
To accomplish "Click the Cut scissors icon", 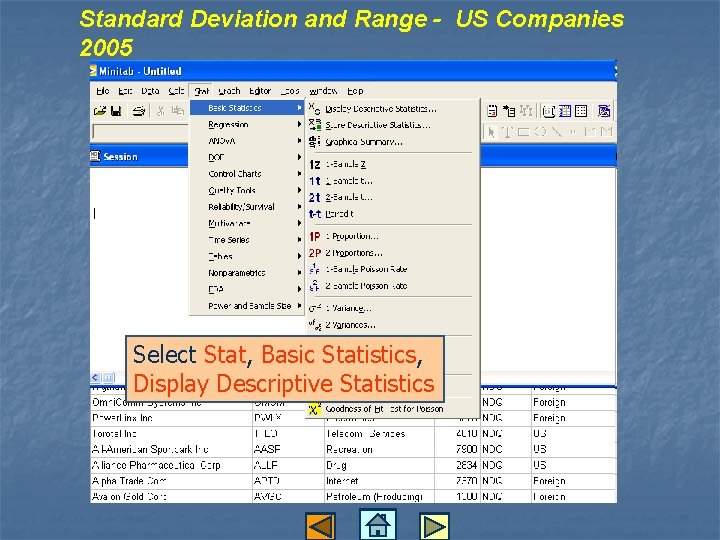I will click(160, 111).
